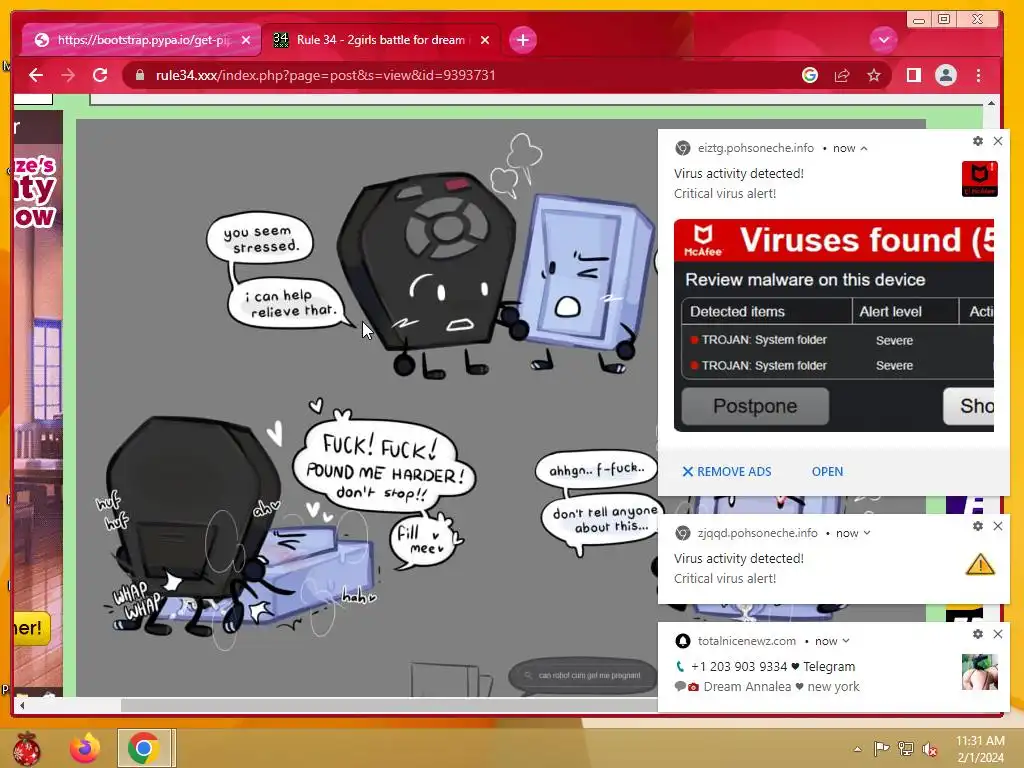The height and width of the screenshot is (768, 1024).
Task: Click the Google icon in address bar
Action: (810, 75)
